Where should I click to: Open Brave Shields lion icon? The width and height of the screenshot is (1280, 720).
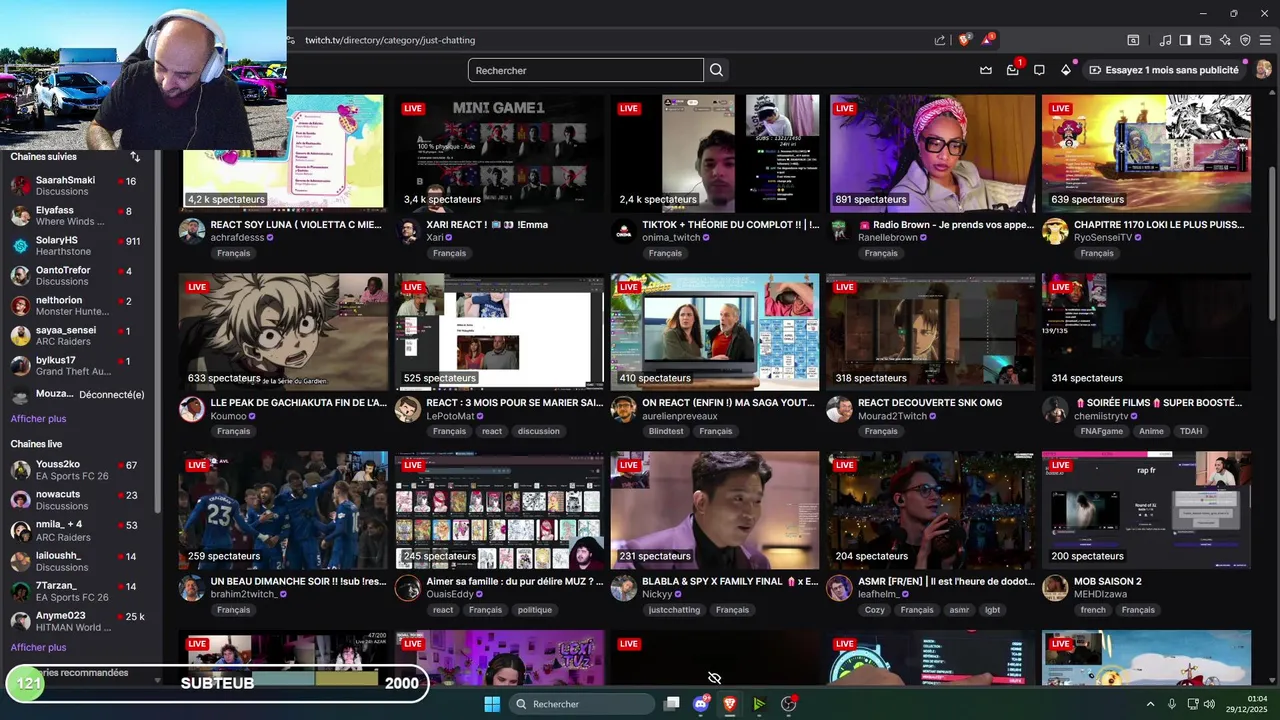click(965, 40)
